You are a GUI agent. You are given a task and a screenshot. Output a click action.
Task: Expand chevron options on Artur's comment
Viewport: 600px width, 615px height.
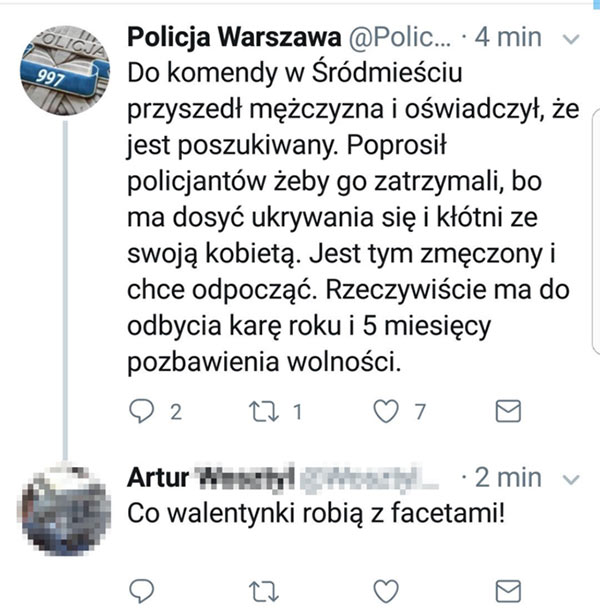pyautogui.click(x=571, y=478)
